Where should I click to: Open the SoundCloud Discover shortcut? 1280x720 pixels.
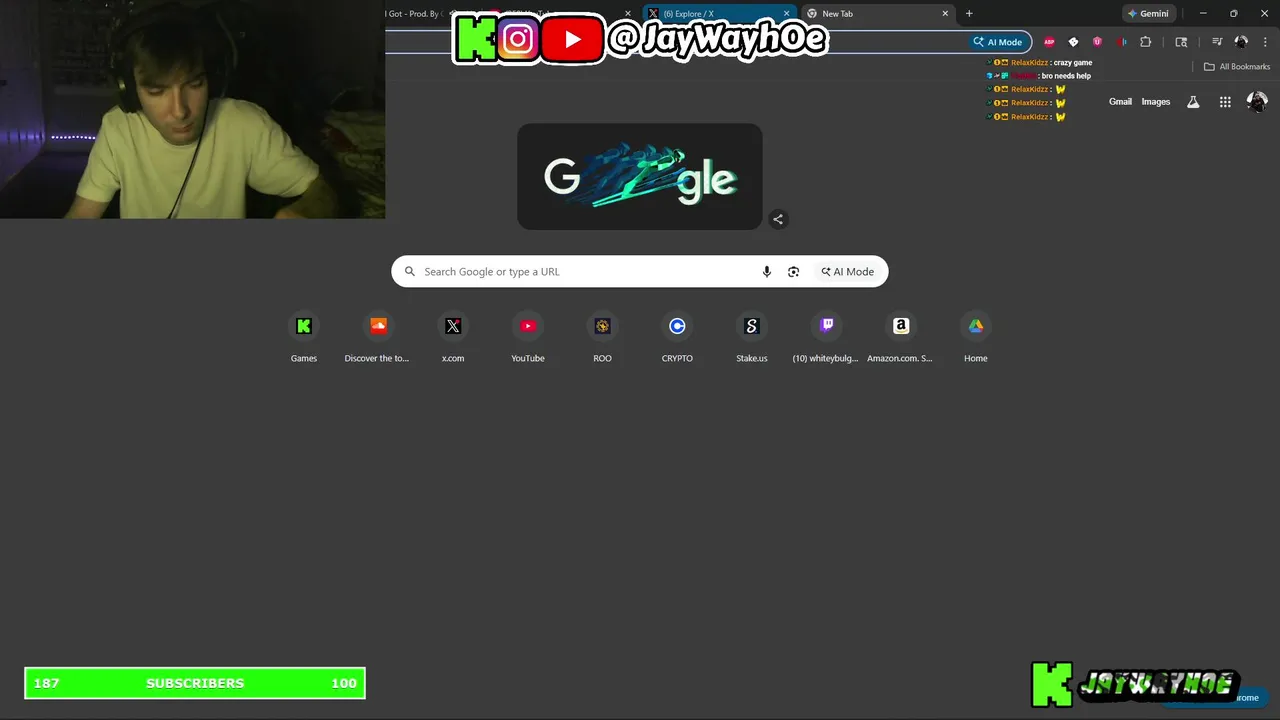pyautogui.click(x=378, y=337)
